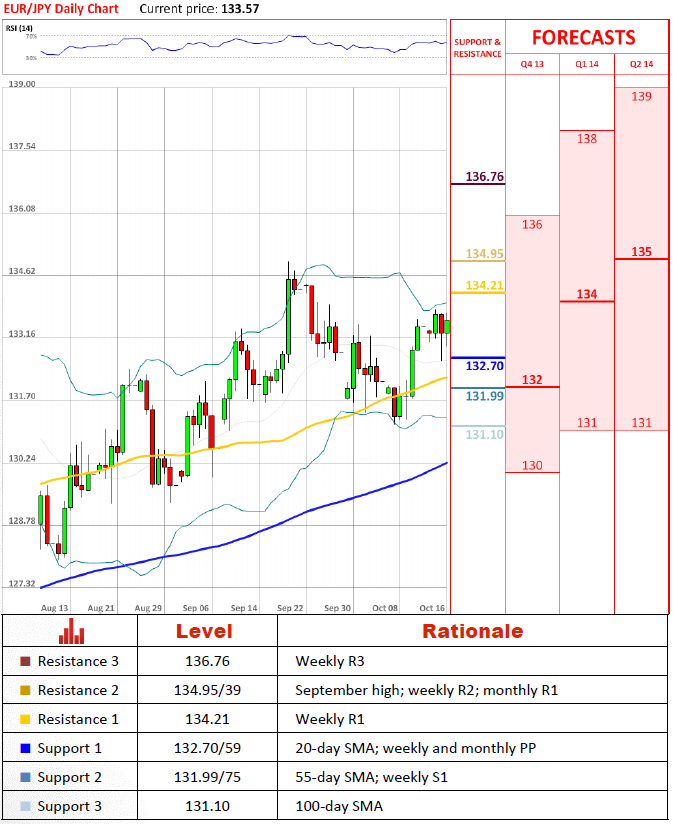Click the 136.76 level marker beside the chart

[x=484, y=177]
